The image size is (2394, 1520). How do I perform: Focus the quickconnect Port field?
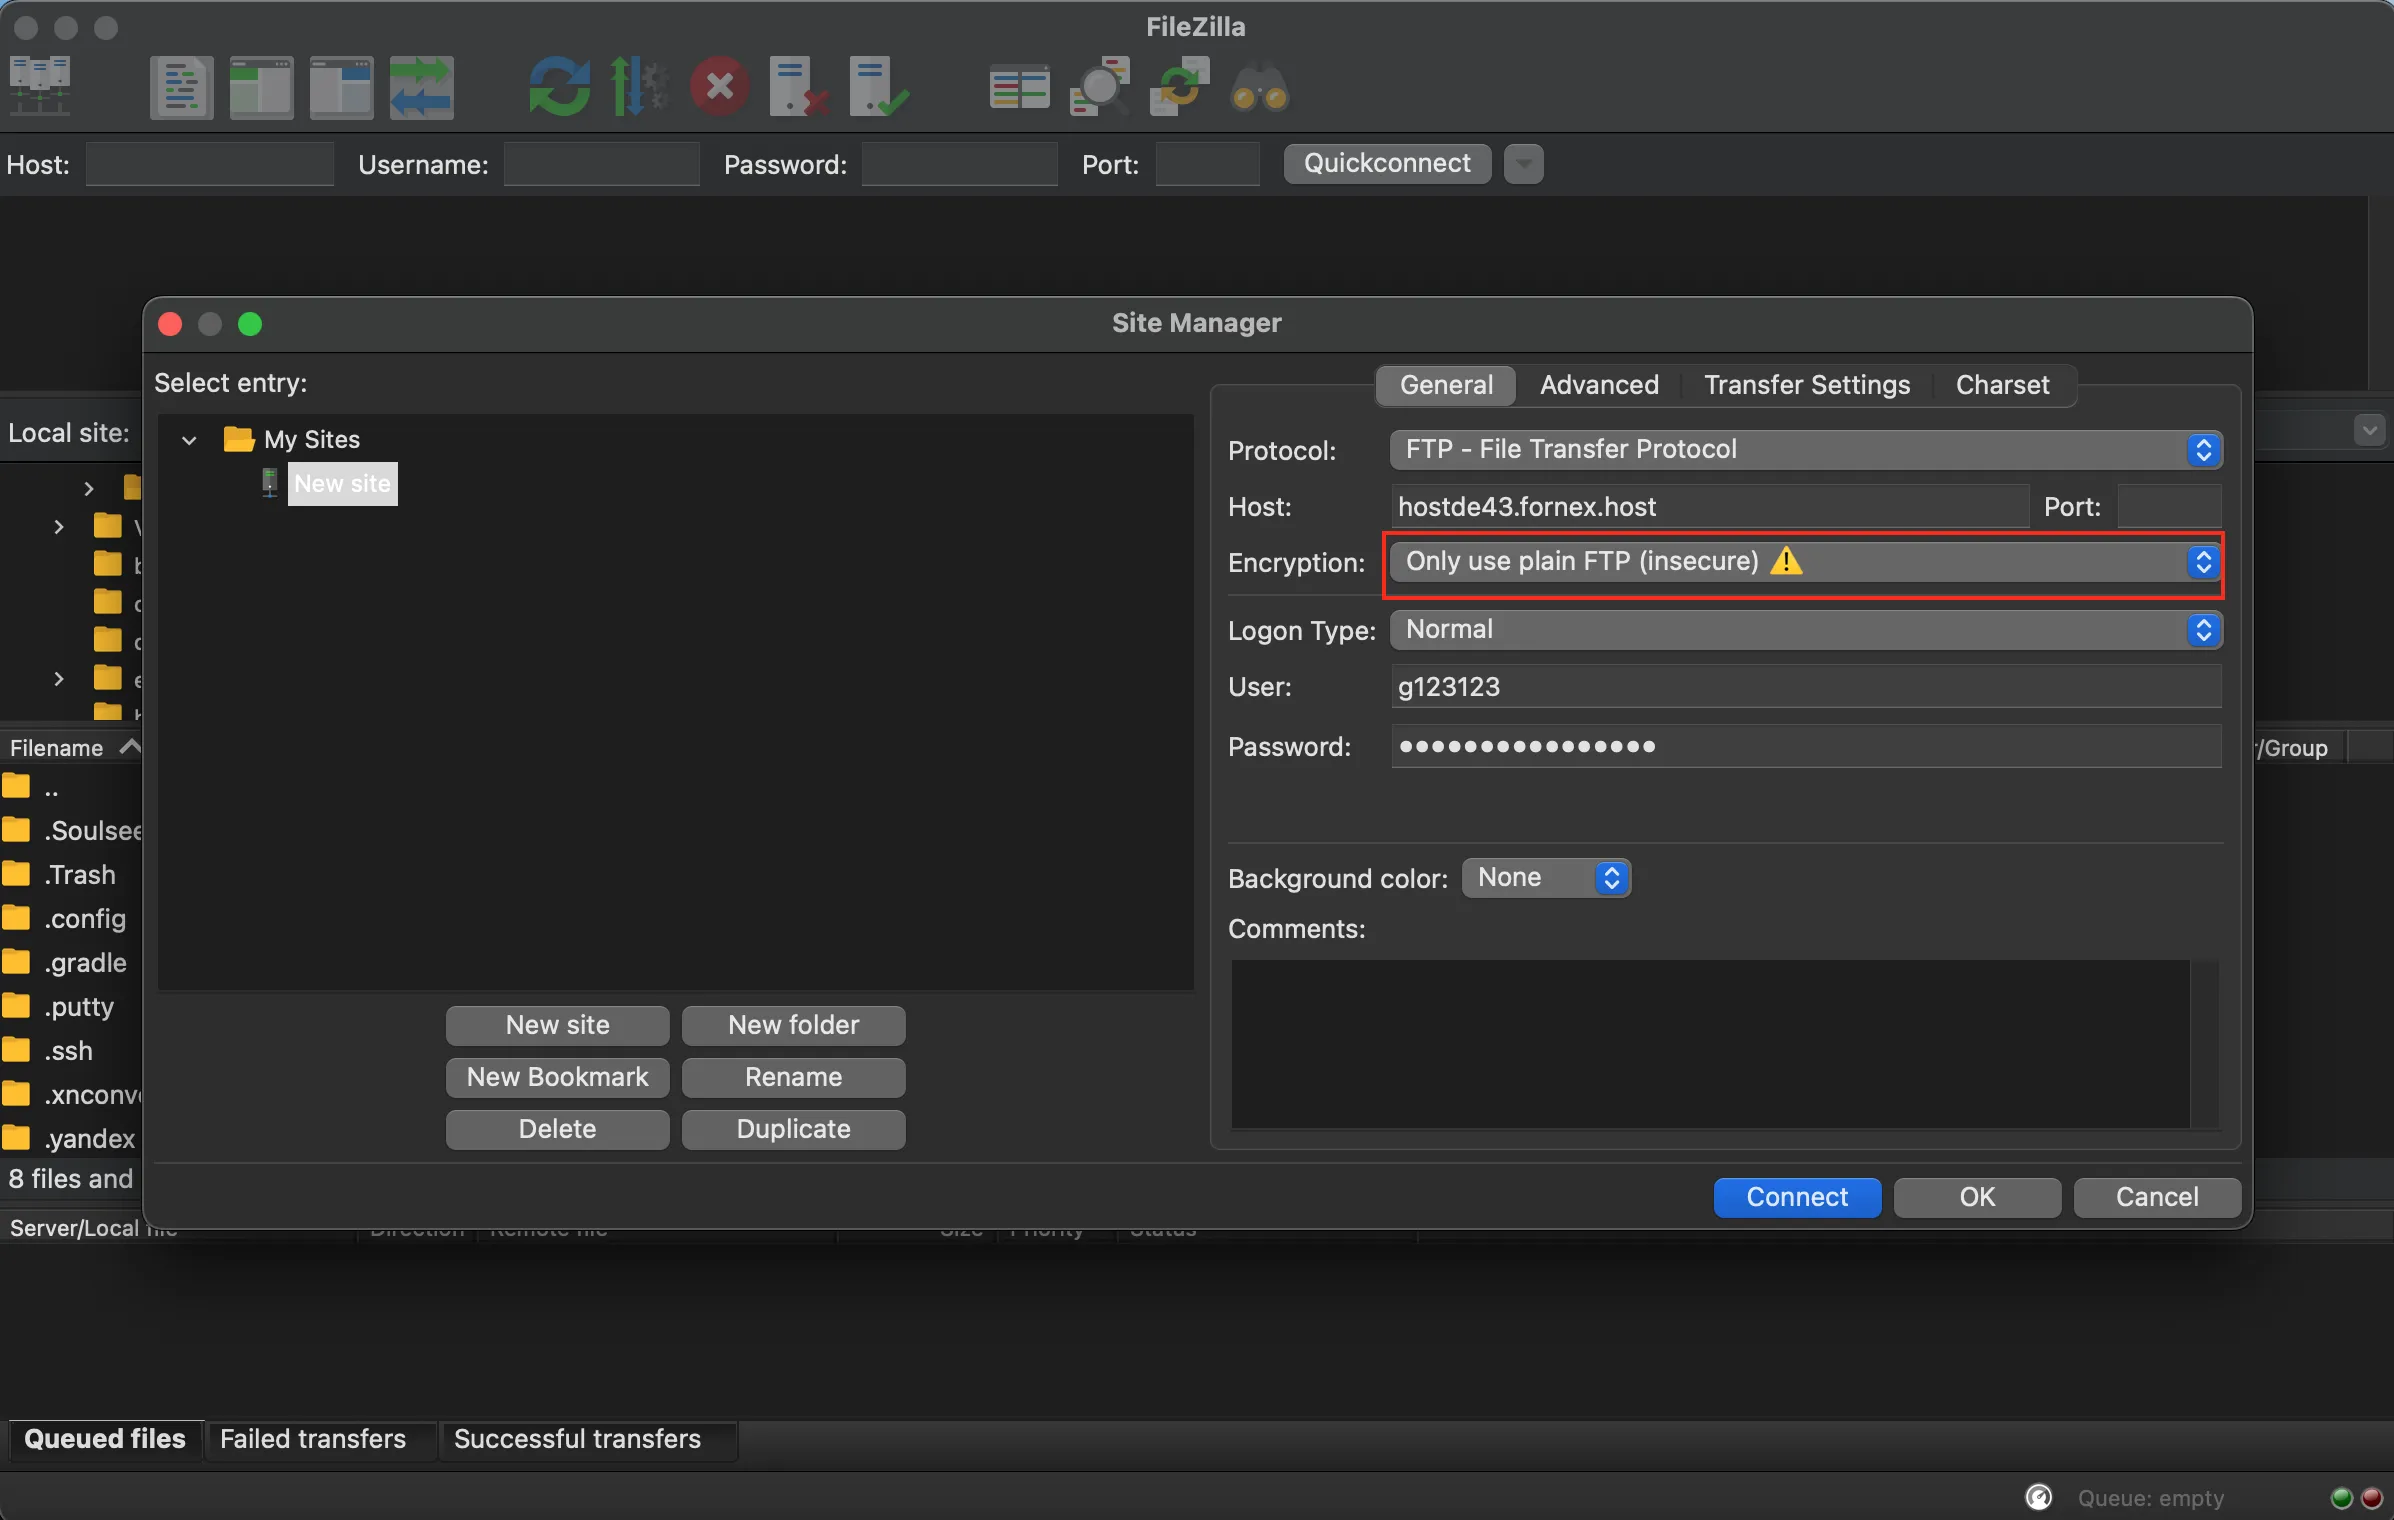(x=1207, y=164)
